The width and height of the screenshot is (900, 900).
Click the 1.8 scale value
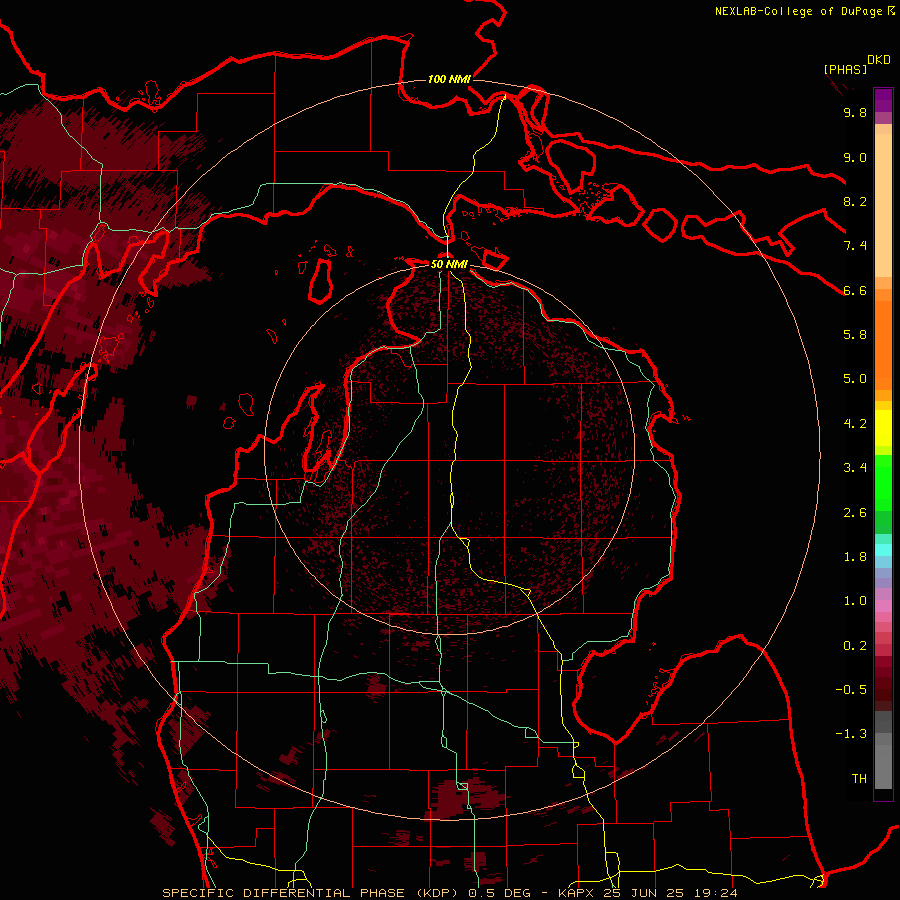(855, 557)
